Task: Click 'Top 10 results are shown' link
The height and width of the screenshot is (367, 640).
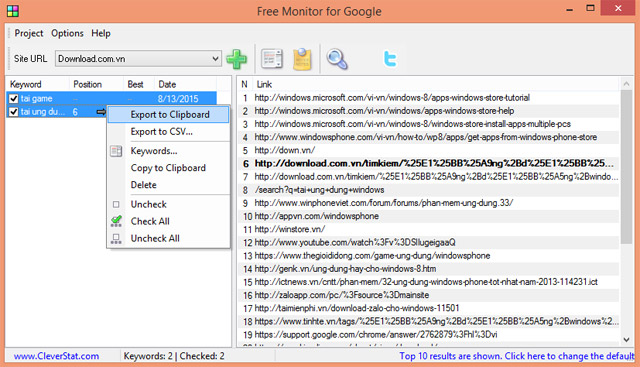Action: pyautogui.click(x=517, y=356)
